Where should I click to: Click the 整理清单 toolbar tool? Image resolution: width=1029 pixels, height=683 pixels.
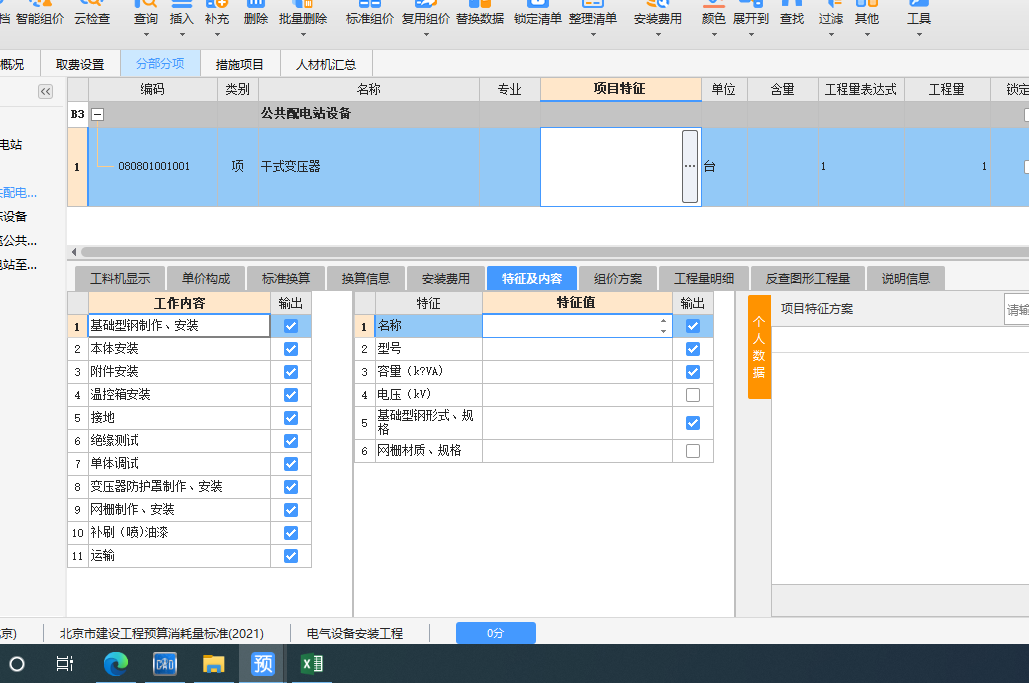[593, 18]
